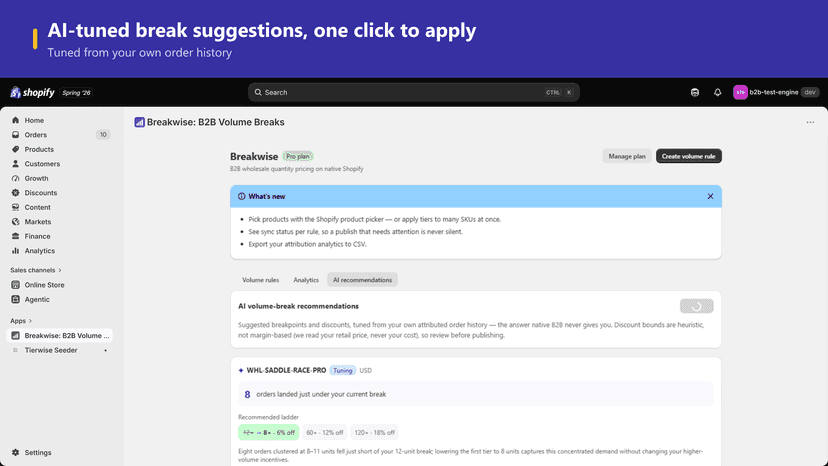Click the Markets globe icon
This screenshot has width=828, height=466.
[x=15, y=222]
